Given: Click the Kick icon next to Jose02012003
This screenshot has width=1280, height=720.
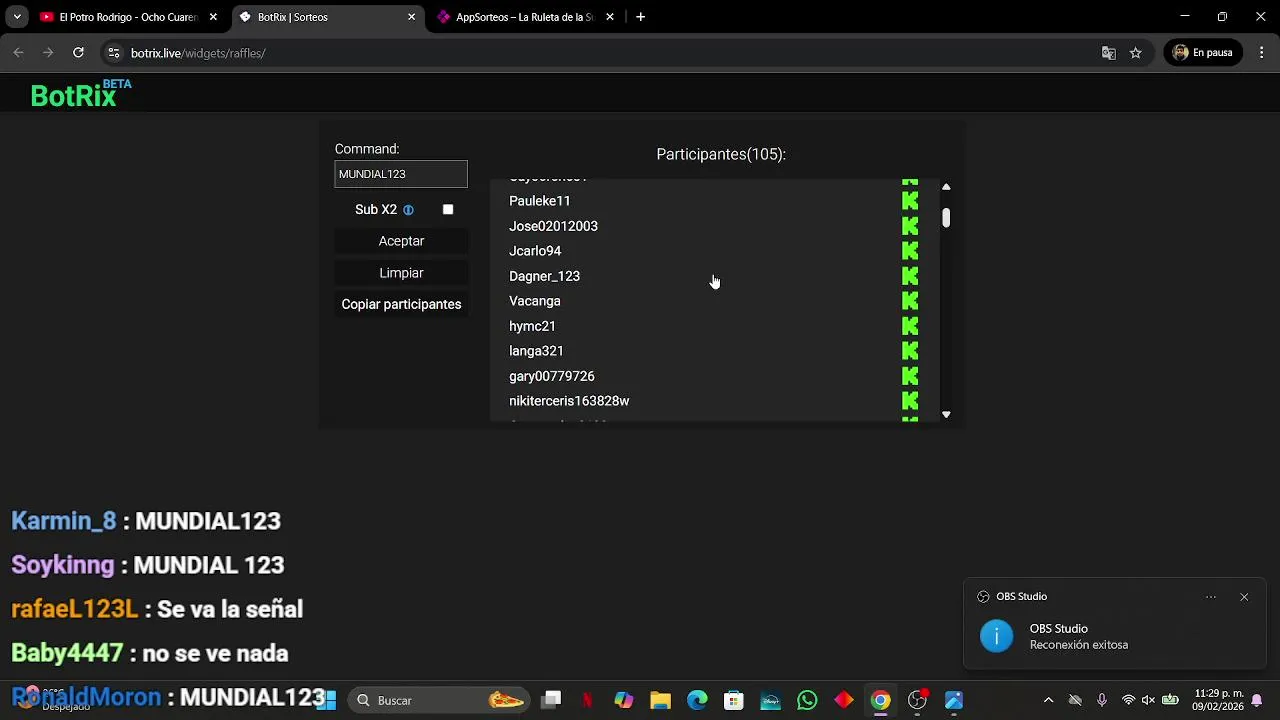Looking at the screenshot, I should click(x=910, y=226).
